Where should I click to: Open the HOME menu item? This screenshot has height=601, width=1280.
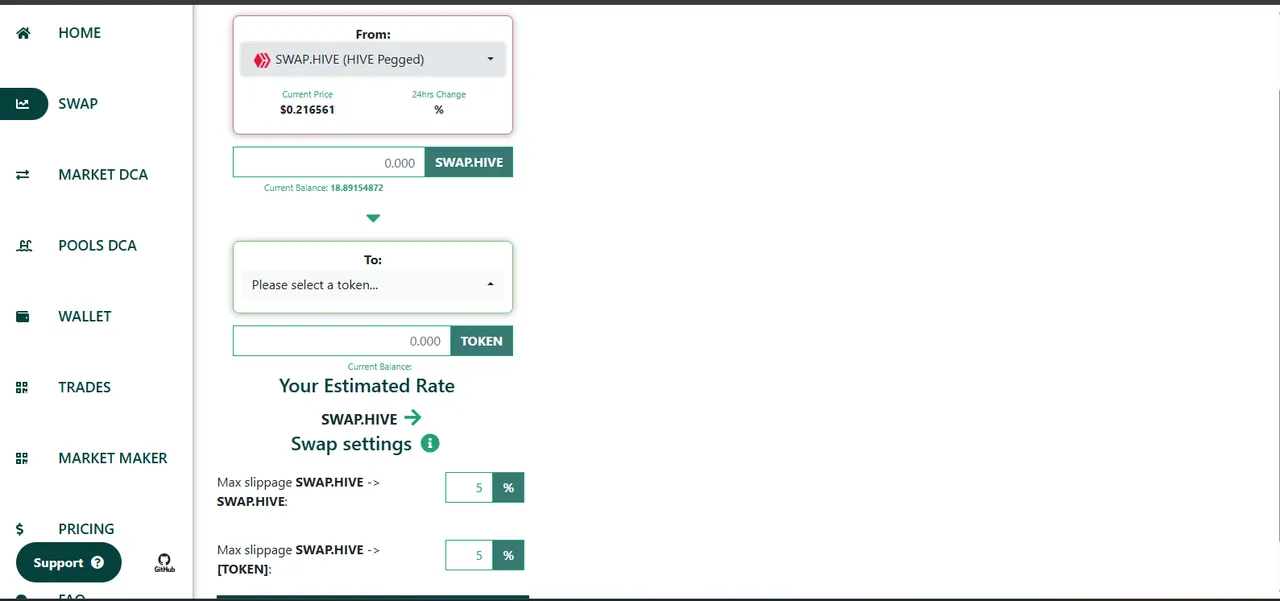pos(80,33)
